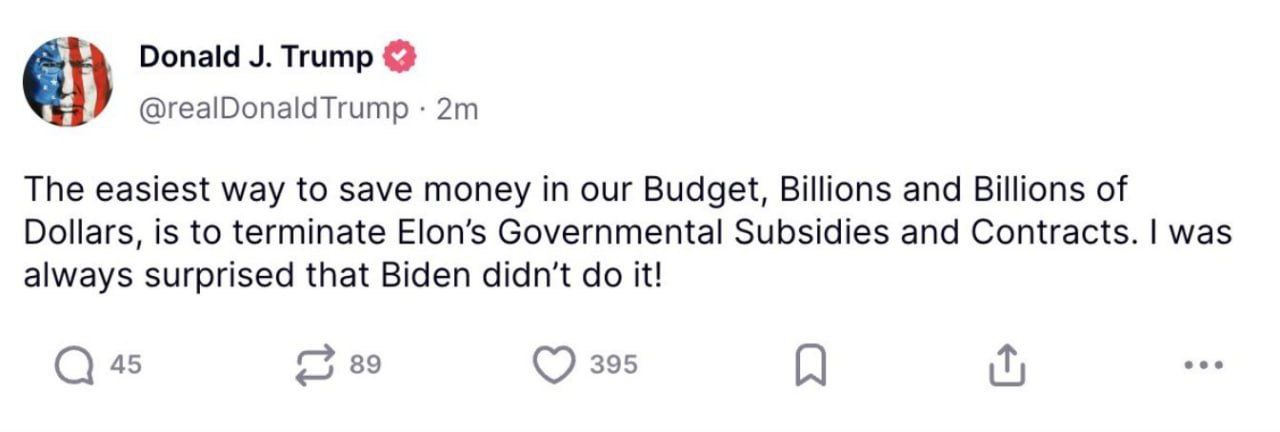Click the 2m post timestamp

coord(458,108)
